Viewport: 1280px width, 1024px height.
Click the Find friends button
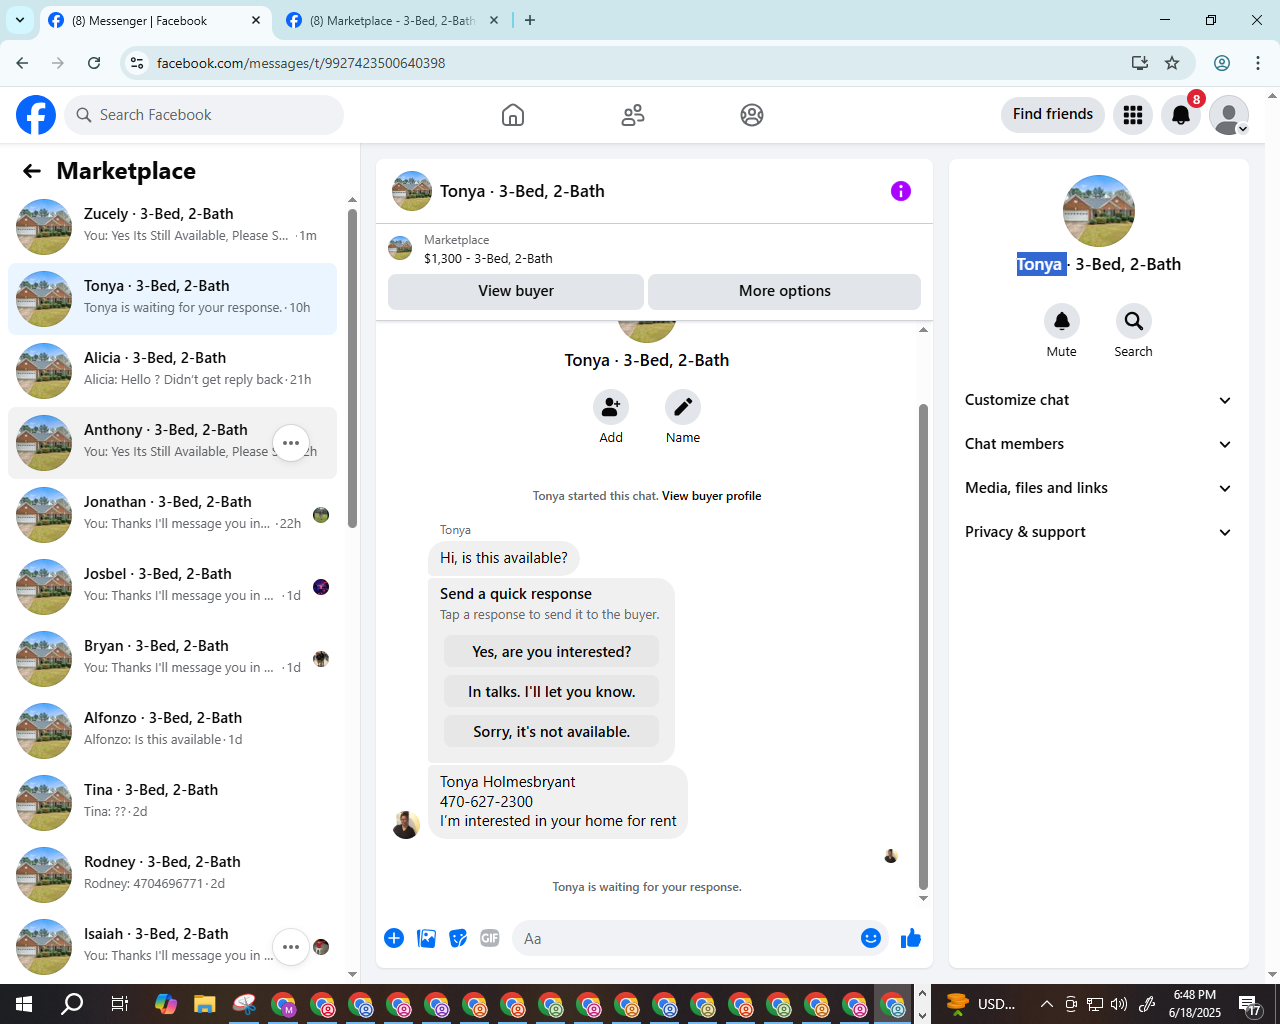point(1053,114)
